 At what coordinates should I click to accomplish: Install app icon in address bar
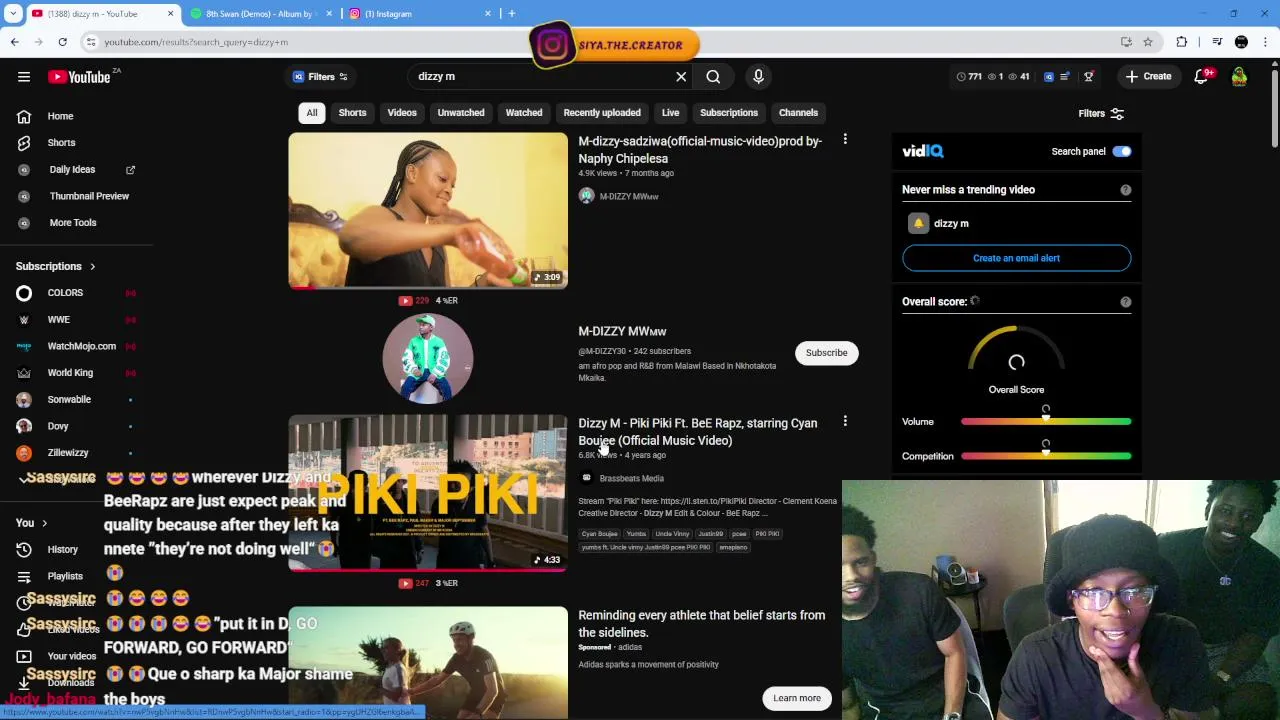point(1126,42)
